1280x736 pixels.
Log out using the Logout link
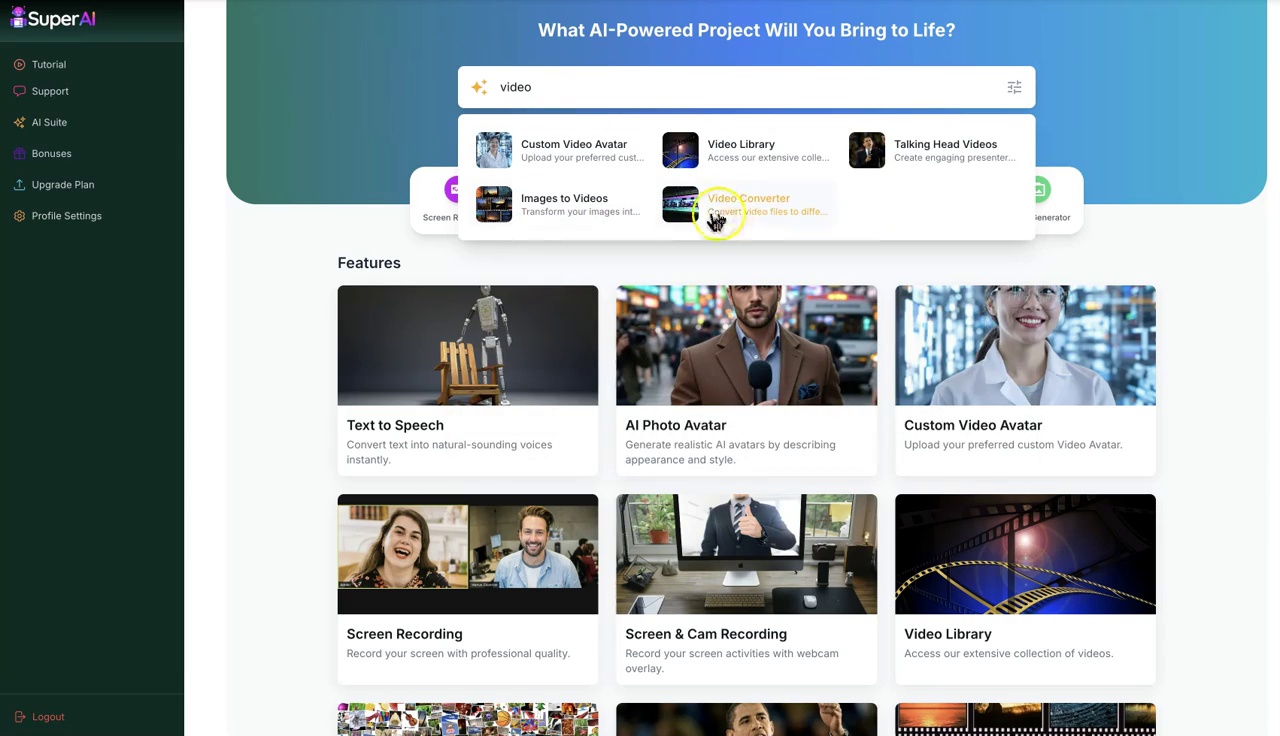point(39,716)
